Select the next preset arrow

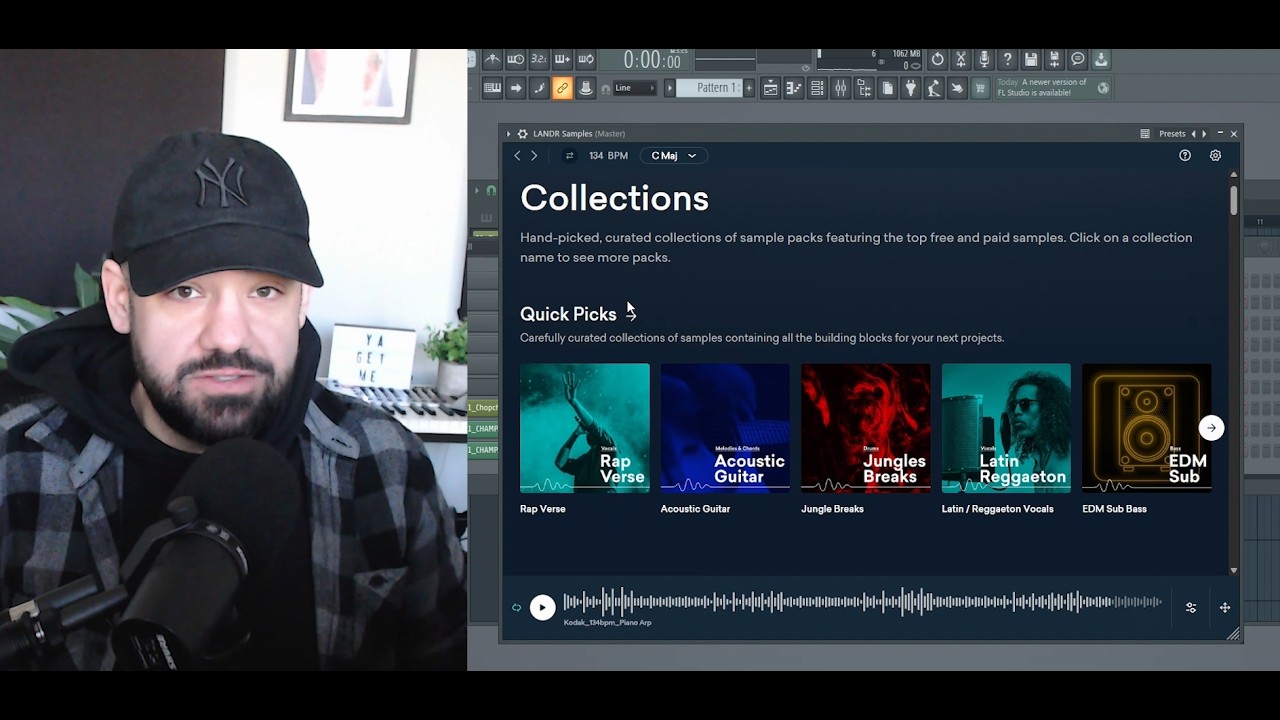[1204, 133]
